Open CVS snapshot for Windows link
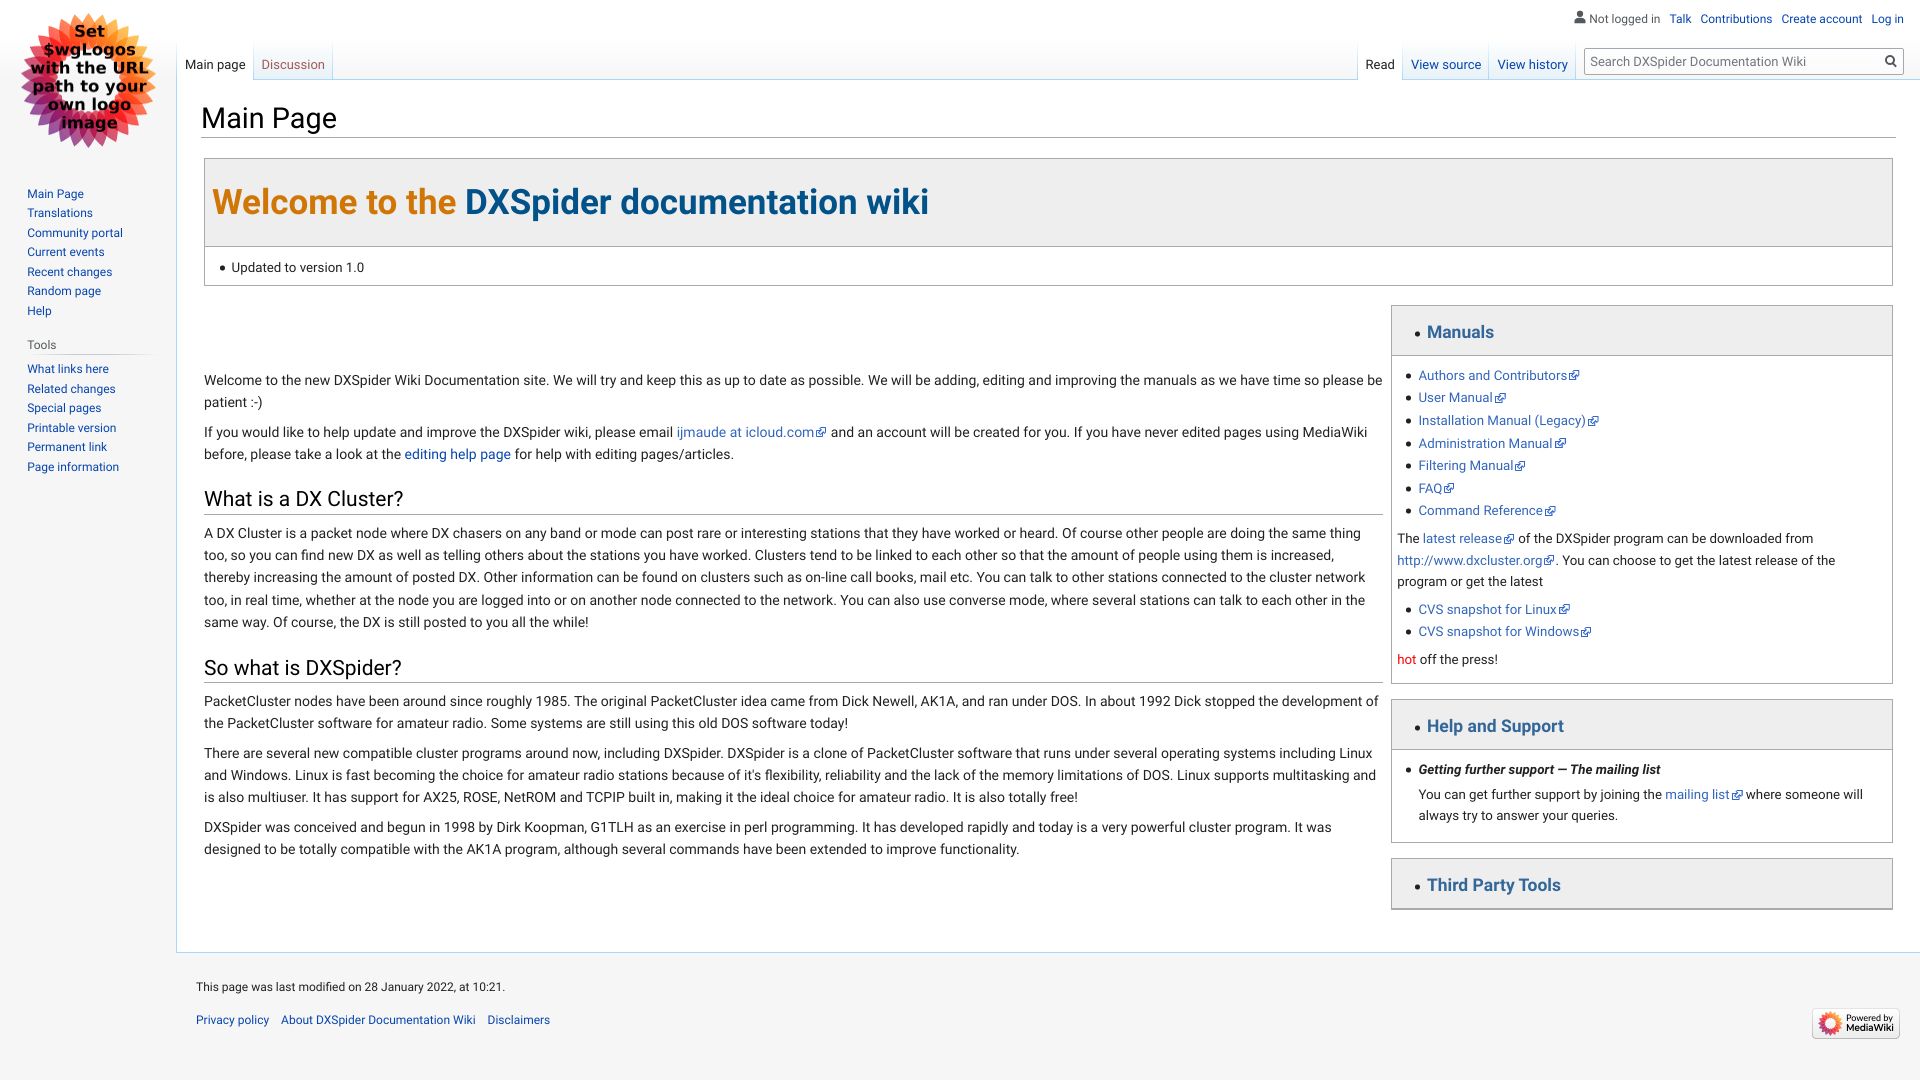This screenshot has width=1920, height=1080. (1504, 631)
